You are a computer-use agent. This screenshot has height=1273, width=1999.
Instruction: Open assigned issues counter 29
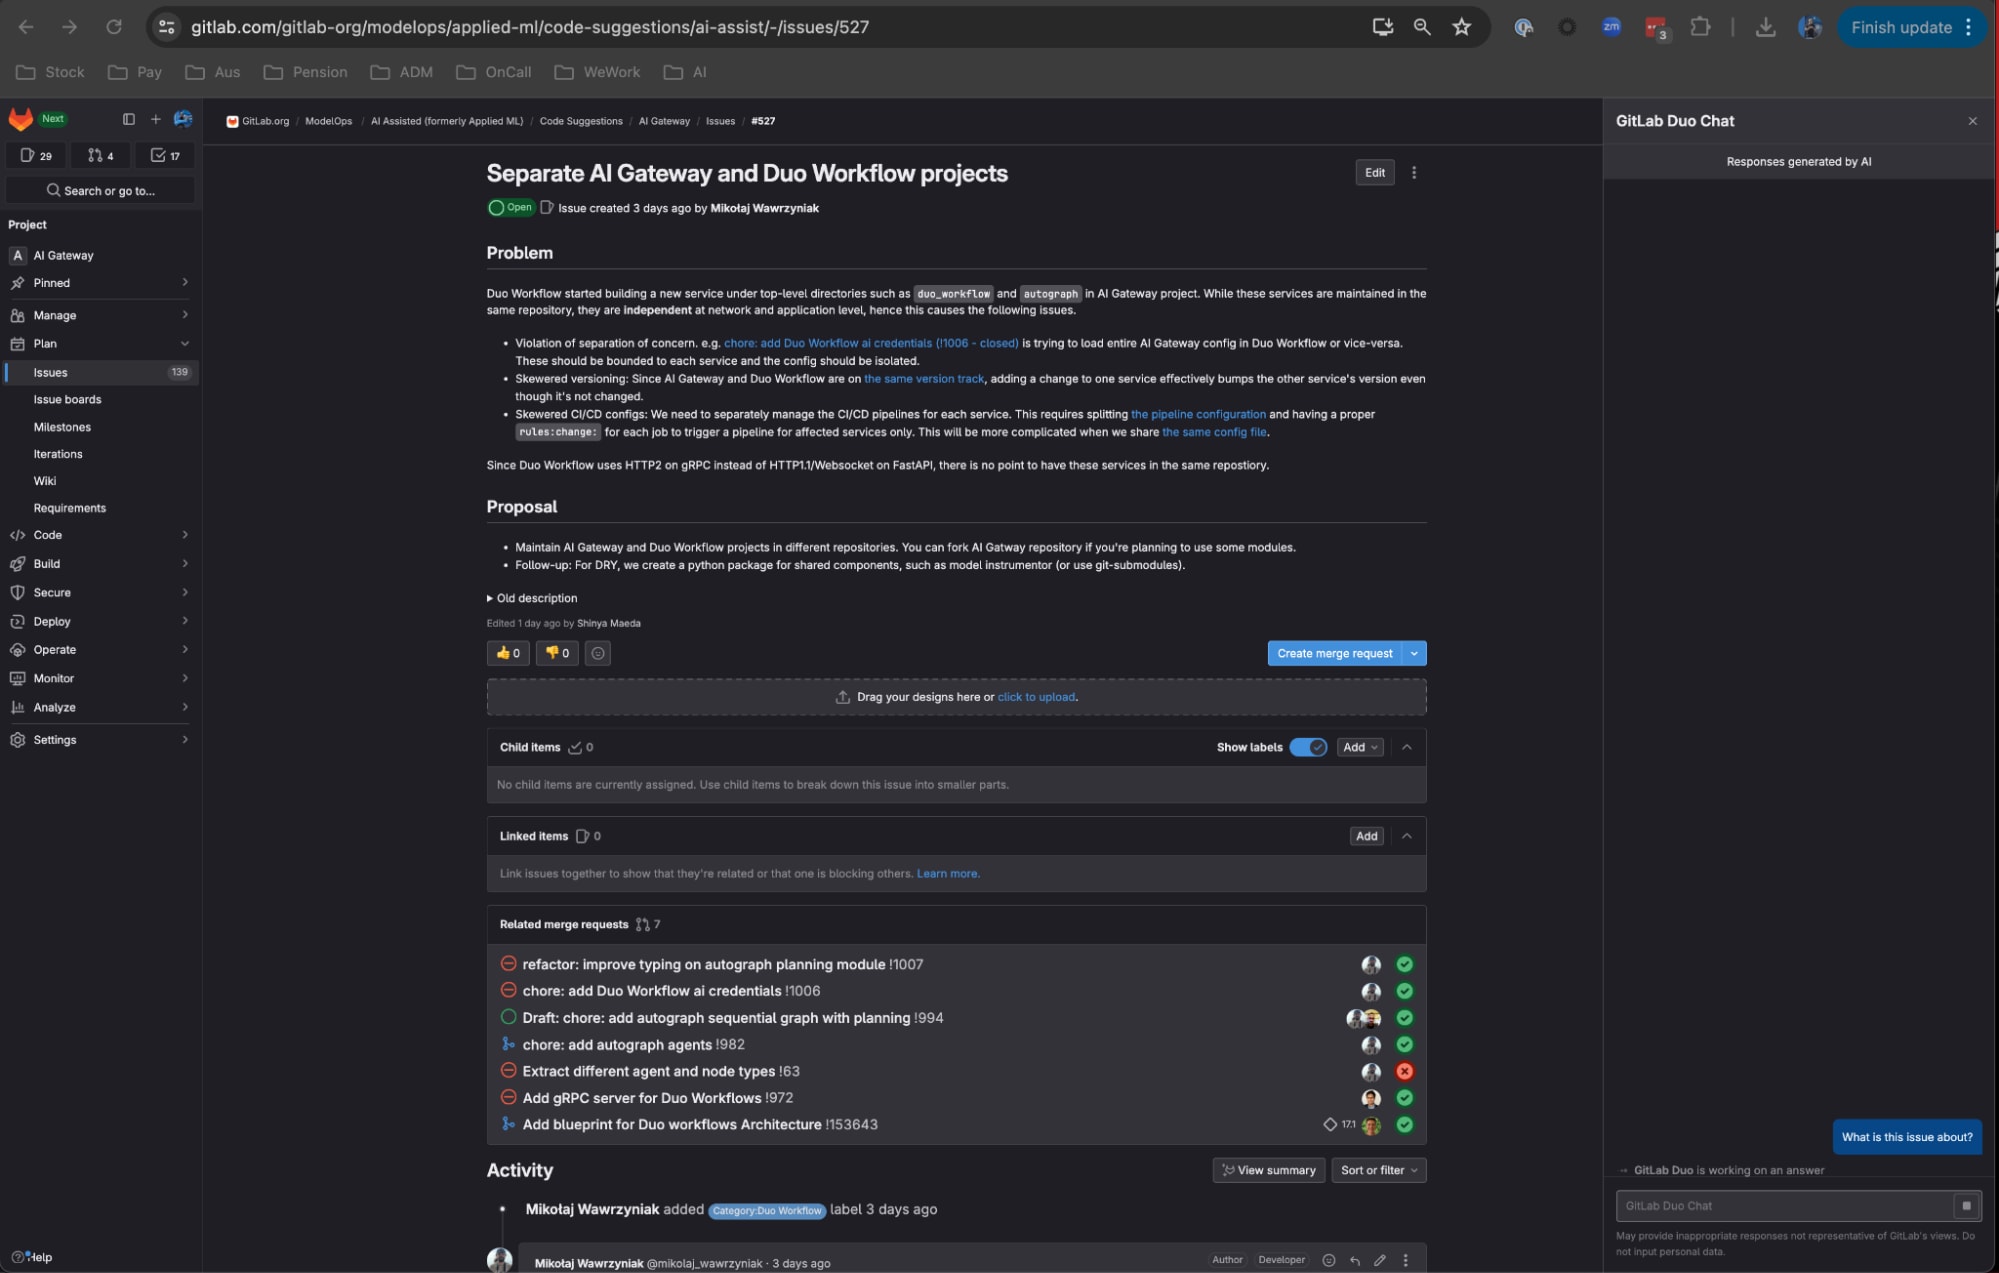[36, 155]
